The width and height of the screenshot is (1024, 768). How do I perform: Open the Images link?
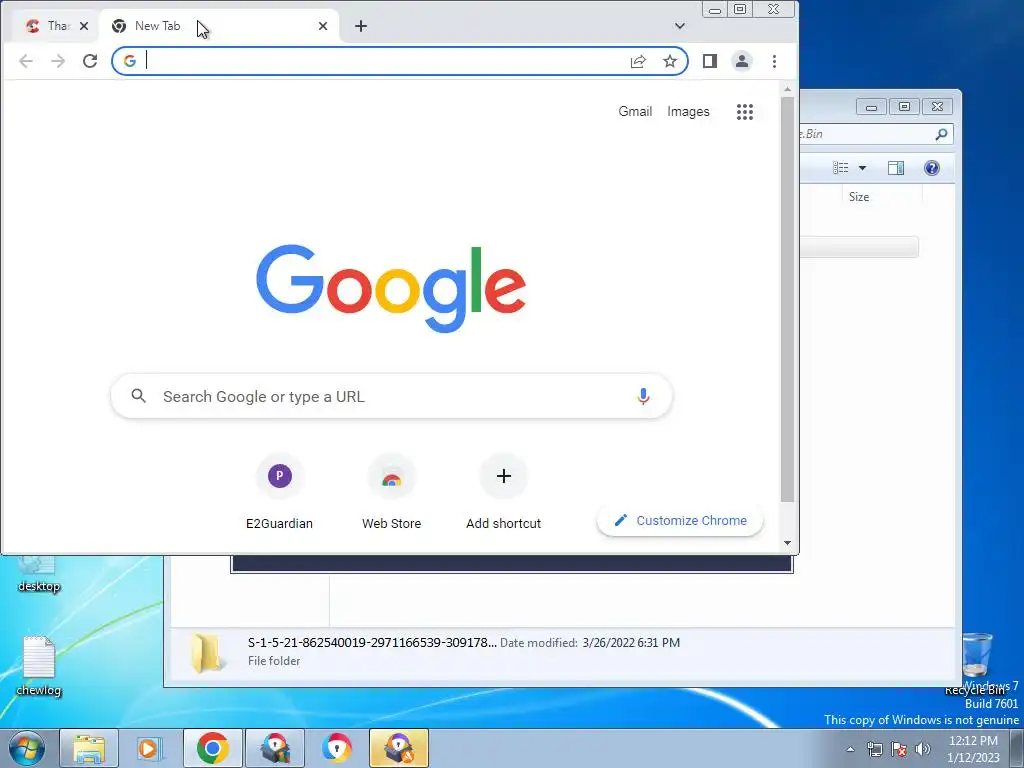688,112
